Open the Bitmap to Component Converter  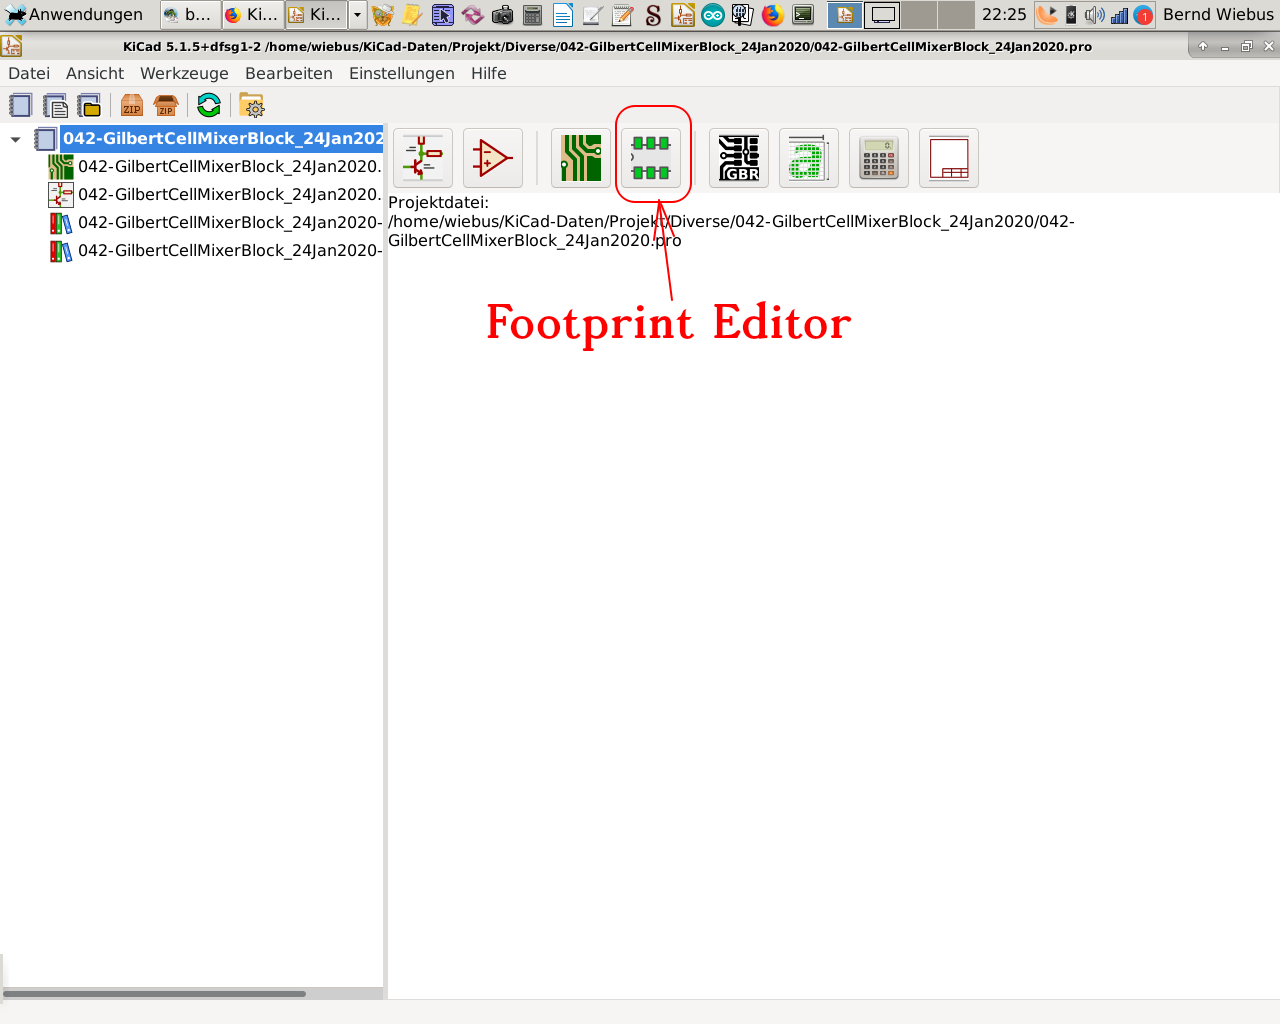[809, 158]
